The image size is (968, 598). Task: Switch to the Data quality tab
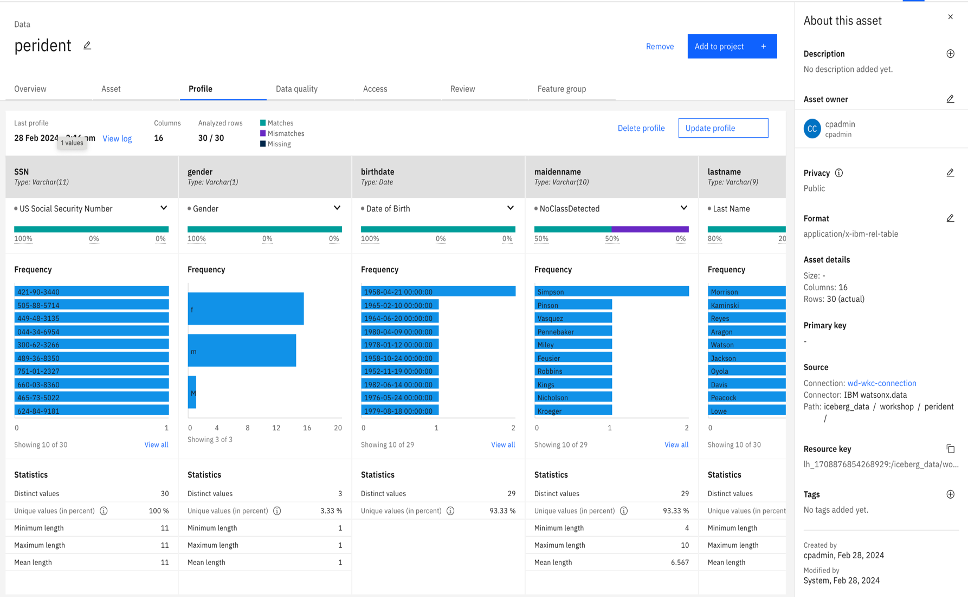point(297,89)
